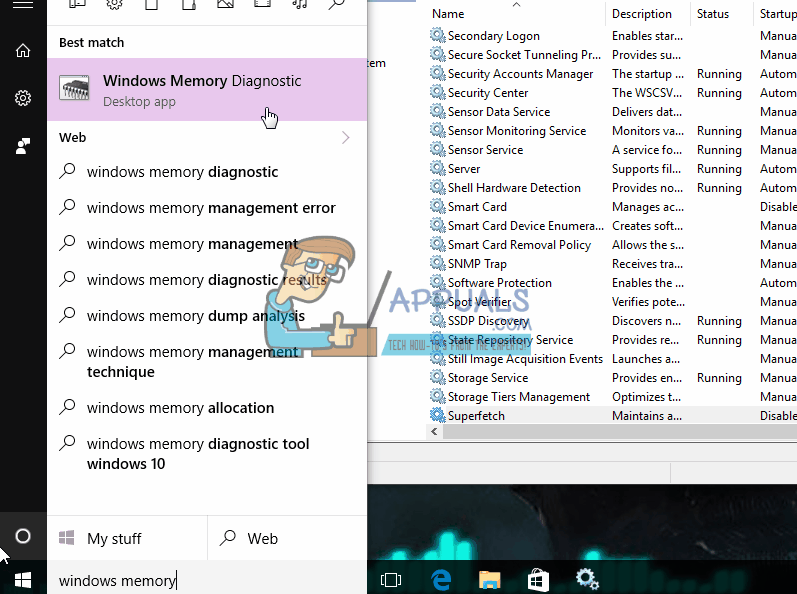Select the SNMP Trap service gear icon
This screenshot has width=797, height=594.
[437, 263]
